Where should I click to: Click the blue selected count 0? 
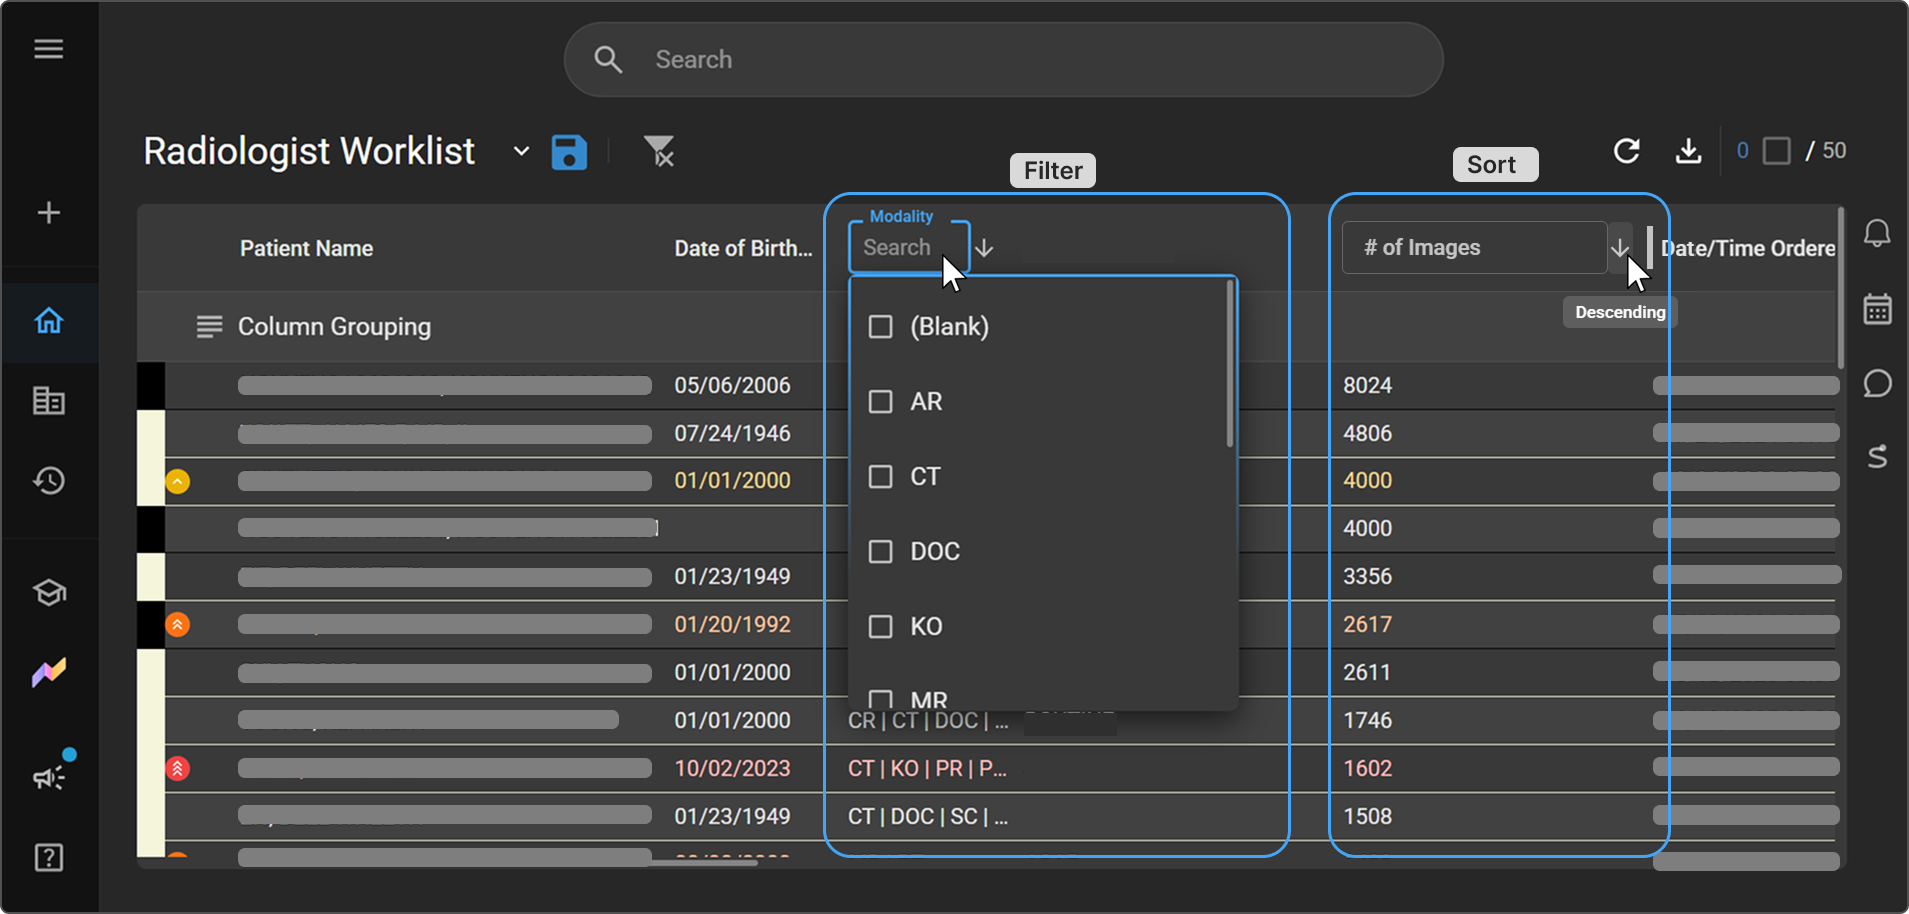point(1742,151)
